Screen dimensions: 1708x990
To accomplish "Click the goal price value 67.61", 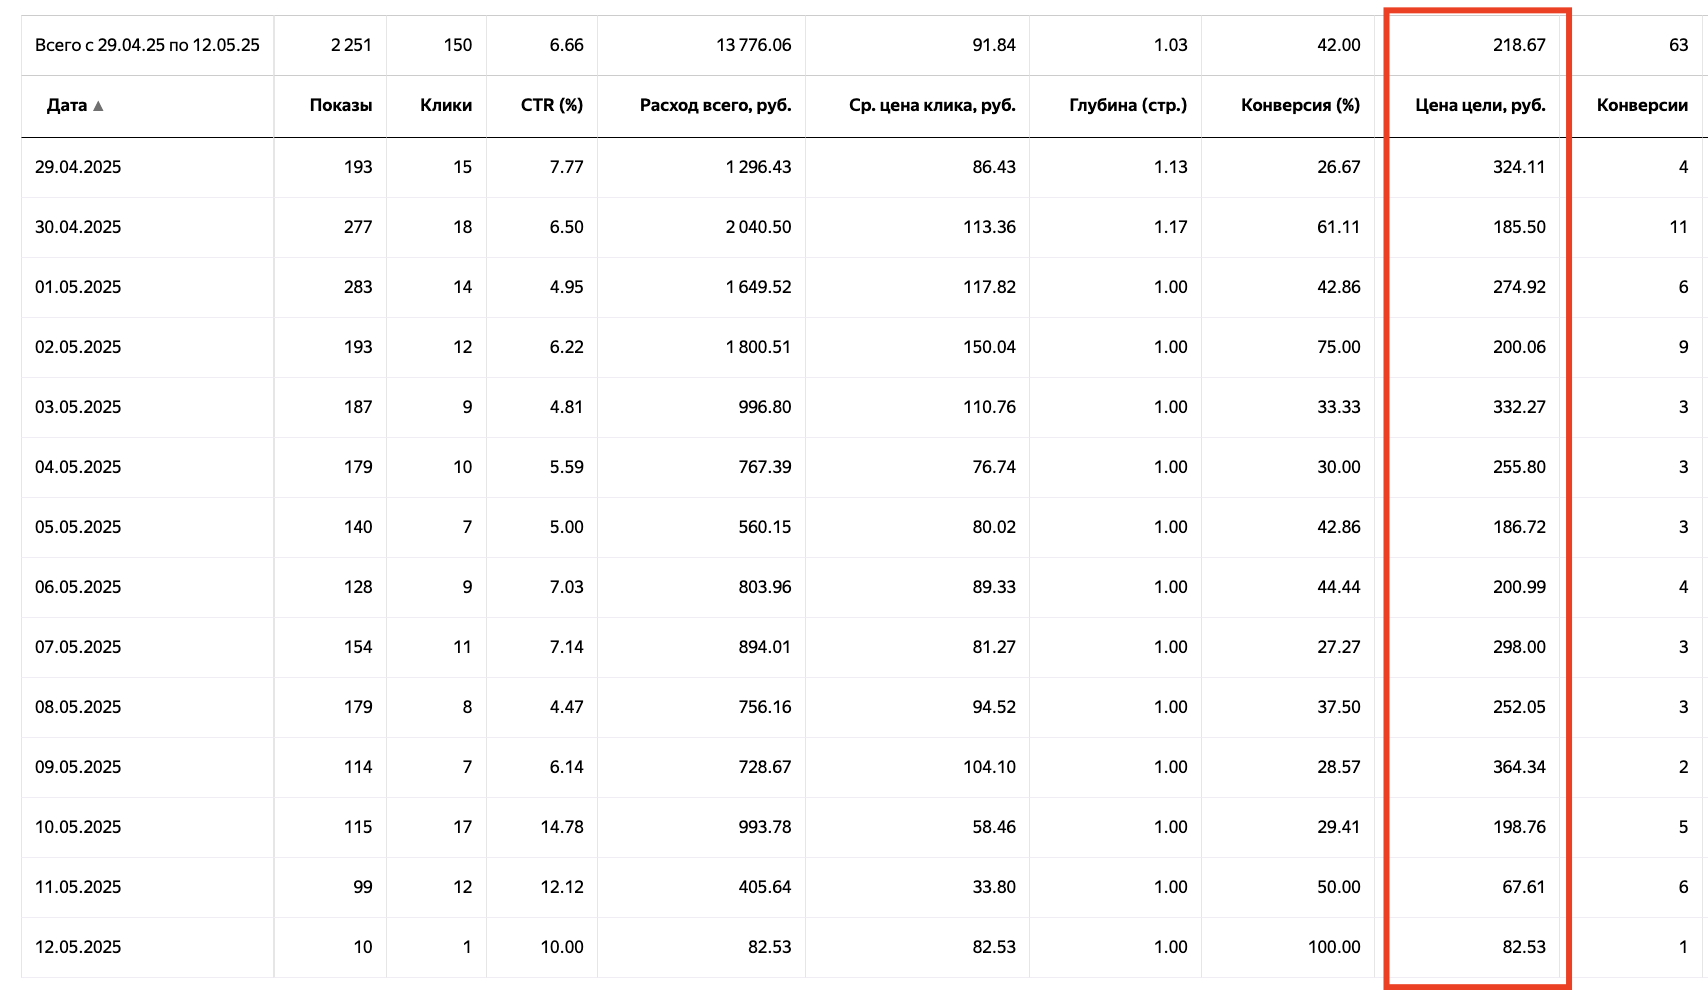I will point(1524,887).
